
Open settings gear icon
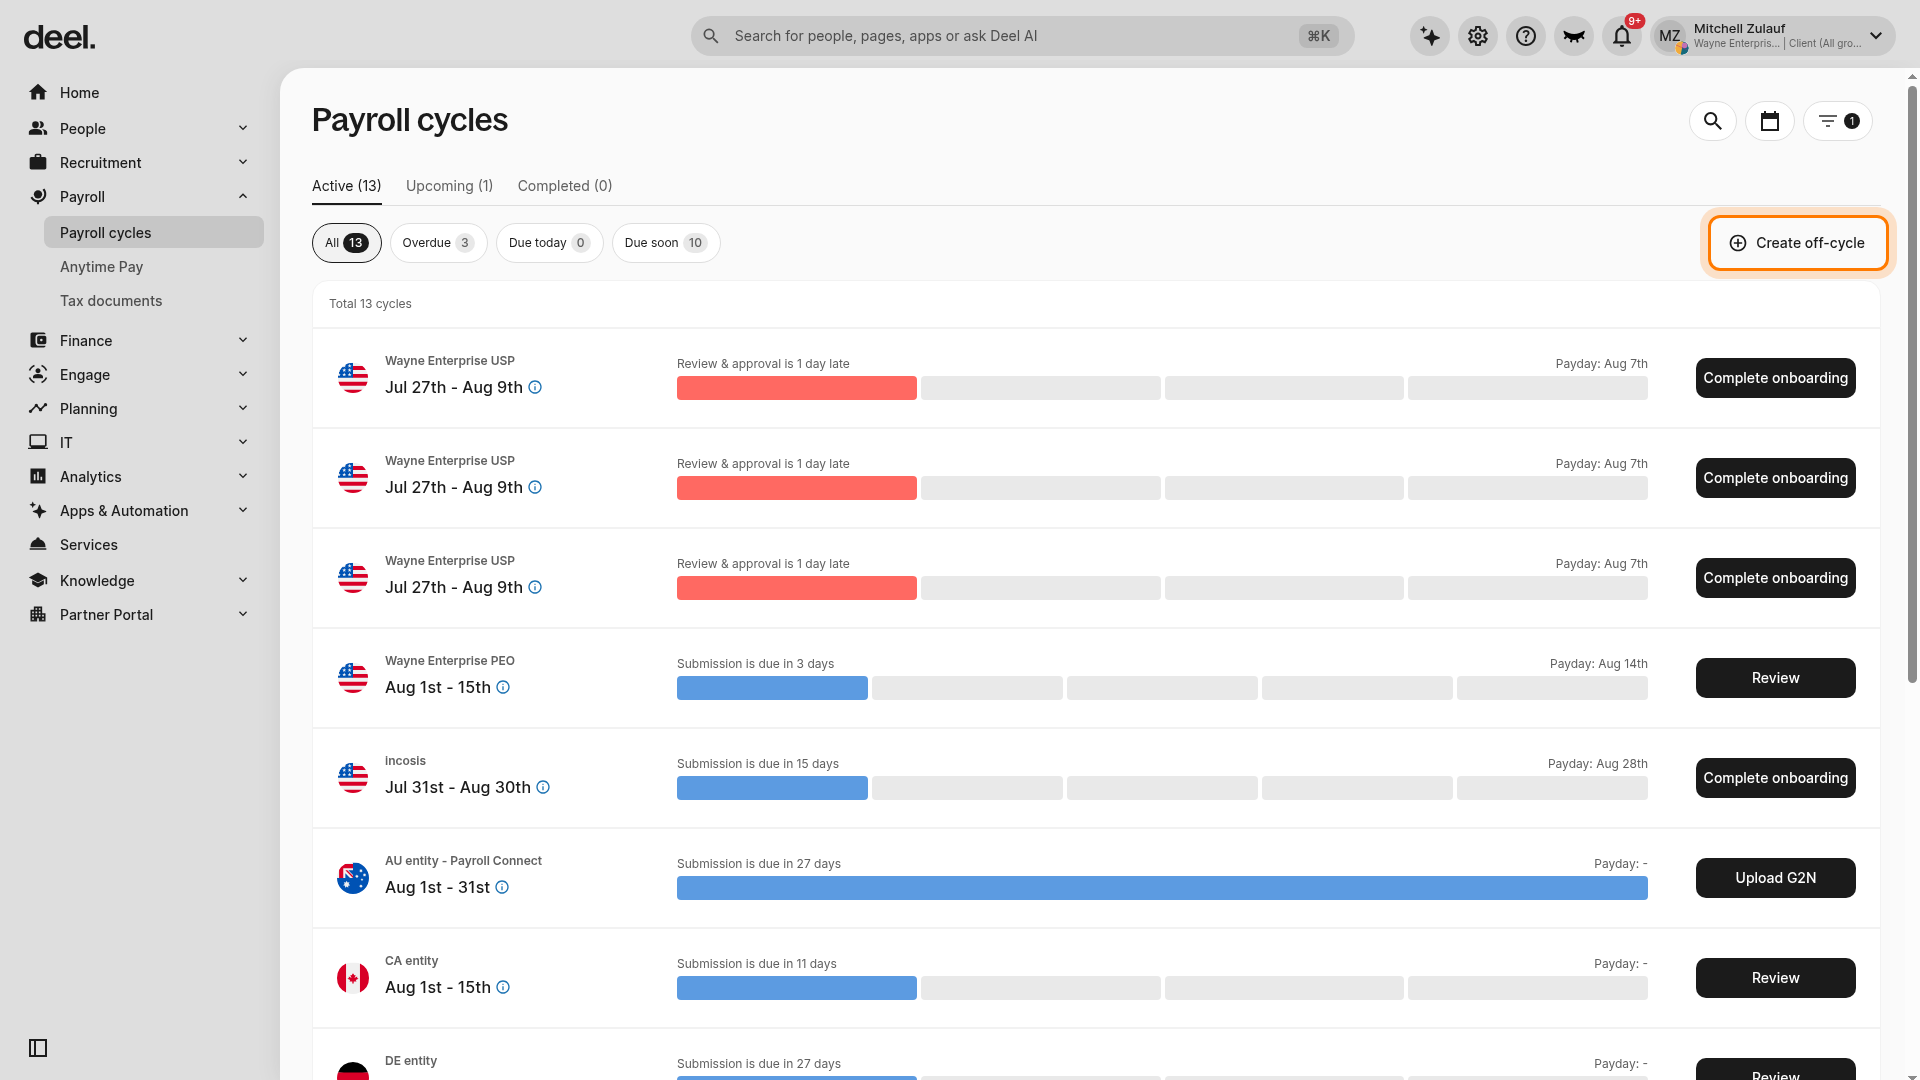pos(1478,36)
